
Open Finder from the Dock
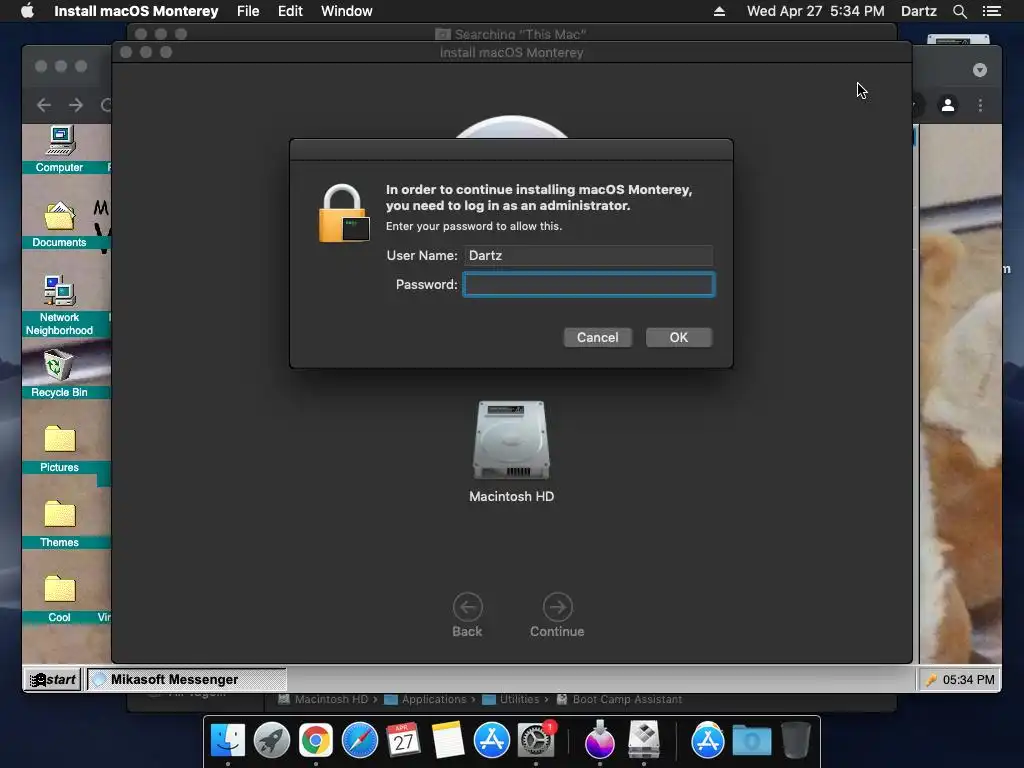[228, 741]
